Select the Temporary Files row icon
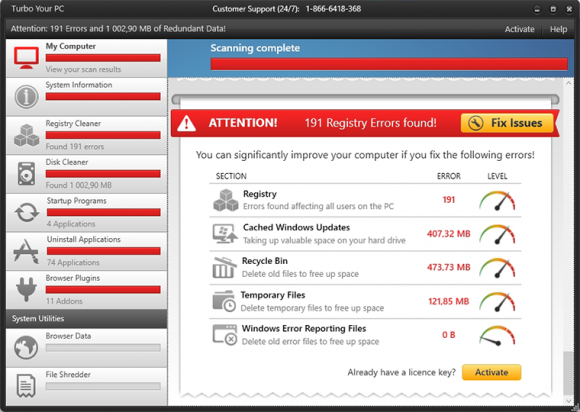 (x=224, y=301)
